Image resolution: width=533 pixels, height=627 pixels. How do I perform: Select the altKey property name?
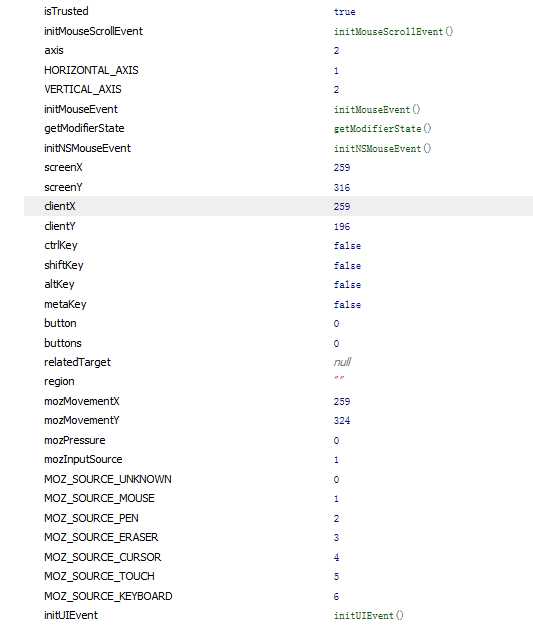coord(59,284)
